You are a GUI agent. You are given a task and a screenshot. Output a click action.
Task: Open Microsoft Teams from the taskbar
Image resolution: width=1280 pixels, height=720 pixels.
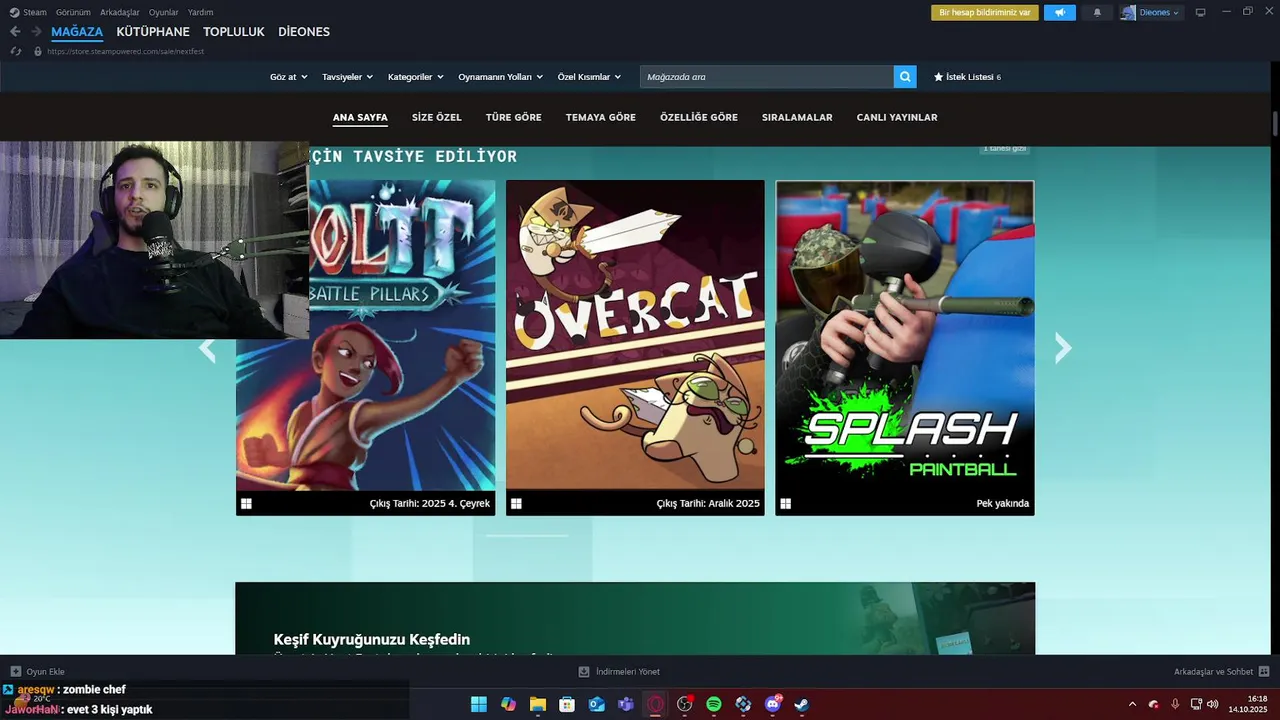click(x=626, y=704)
